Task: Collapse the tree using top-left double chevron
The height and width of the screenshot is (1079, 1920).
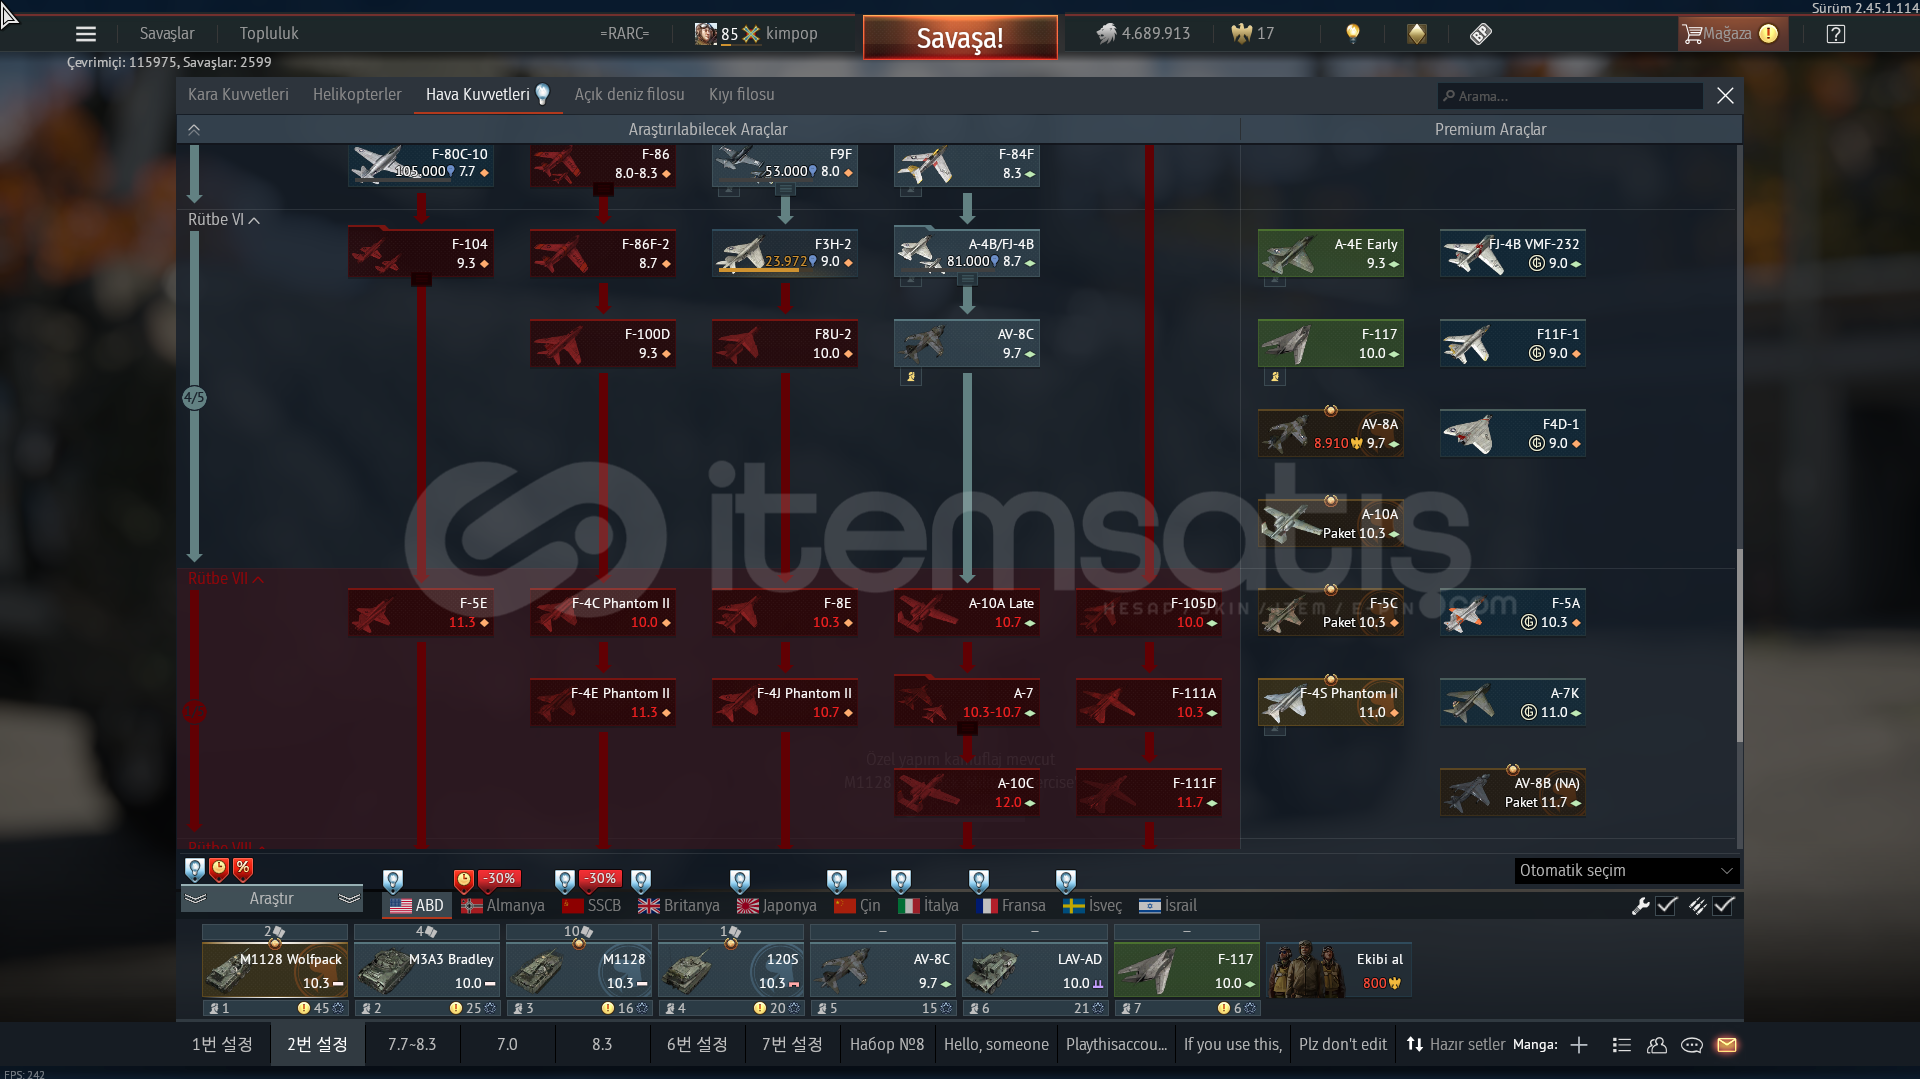Action: (194, 130)
